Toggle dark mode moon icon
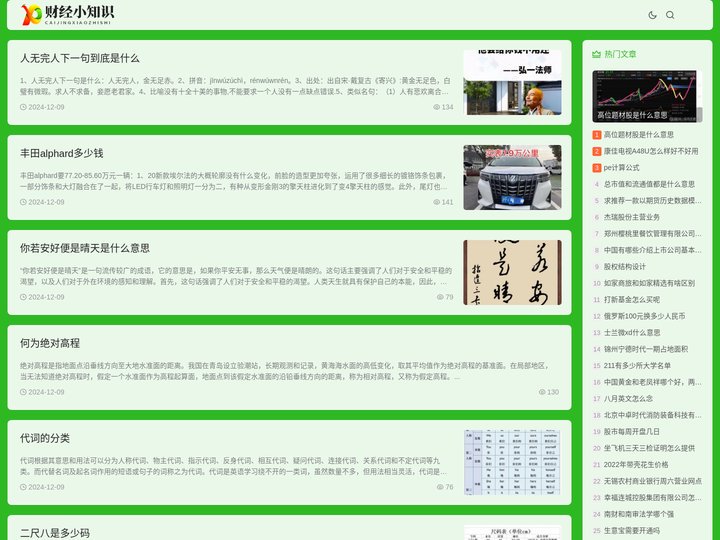This screenshot has width=720, height=540. click(x=652, y=15)
